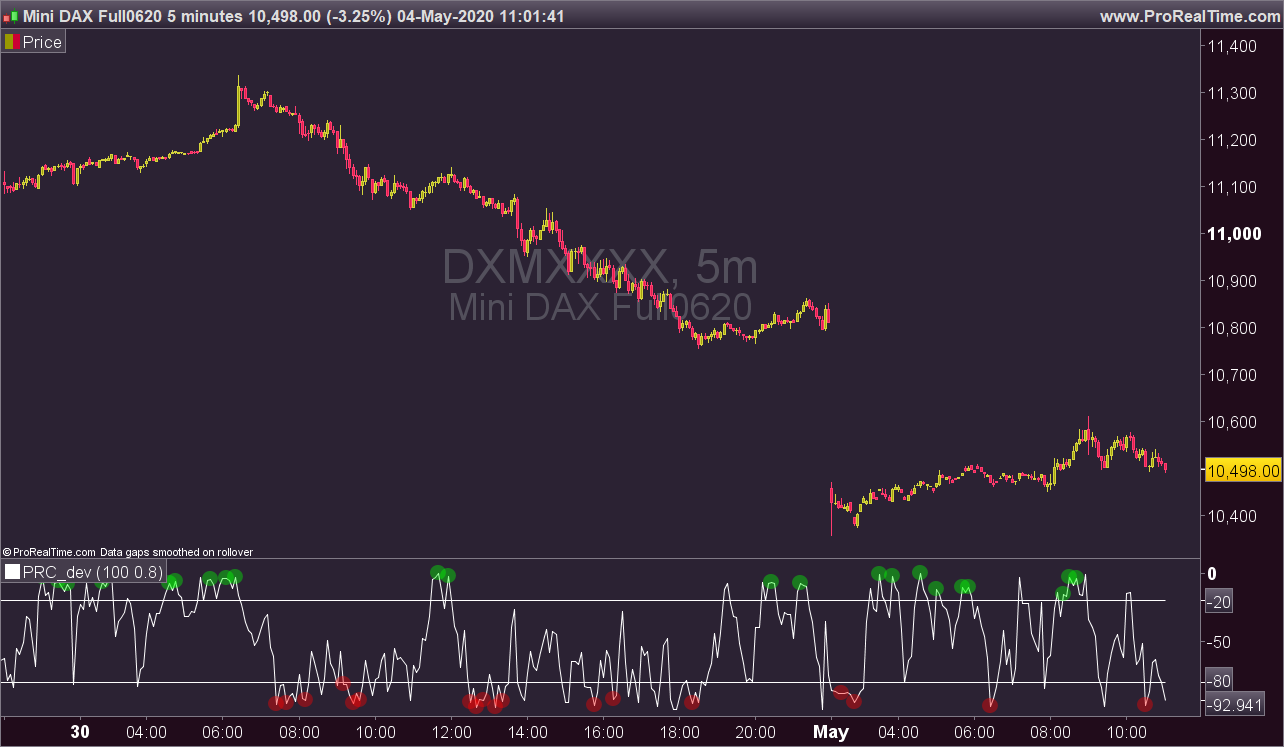Screen dimensions: 1284x747
Task: Open the www.ProRealTime.com link
Action: pos(1189,17)
